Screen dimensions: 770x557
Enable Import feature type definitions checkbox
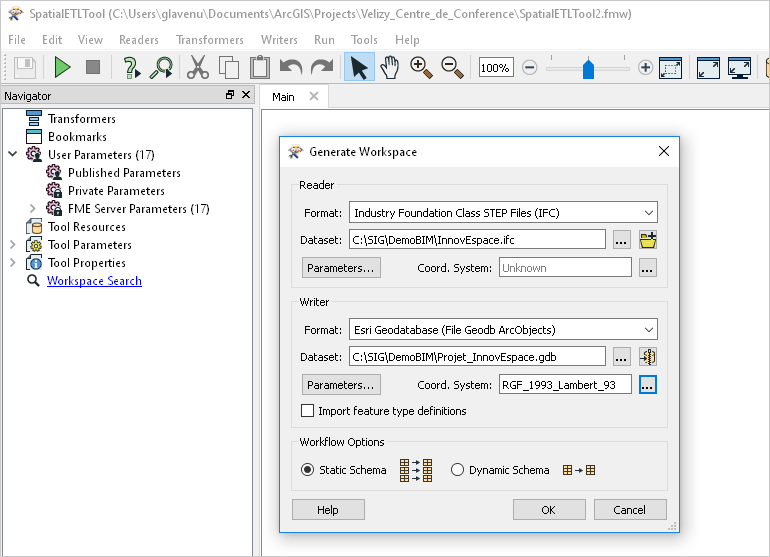(x=307, y=411)
